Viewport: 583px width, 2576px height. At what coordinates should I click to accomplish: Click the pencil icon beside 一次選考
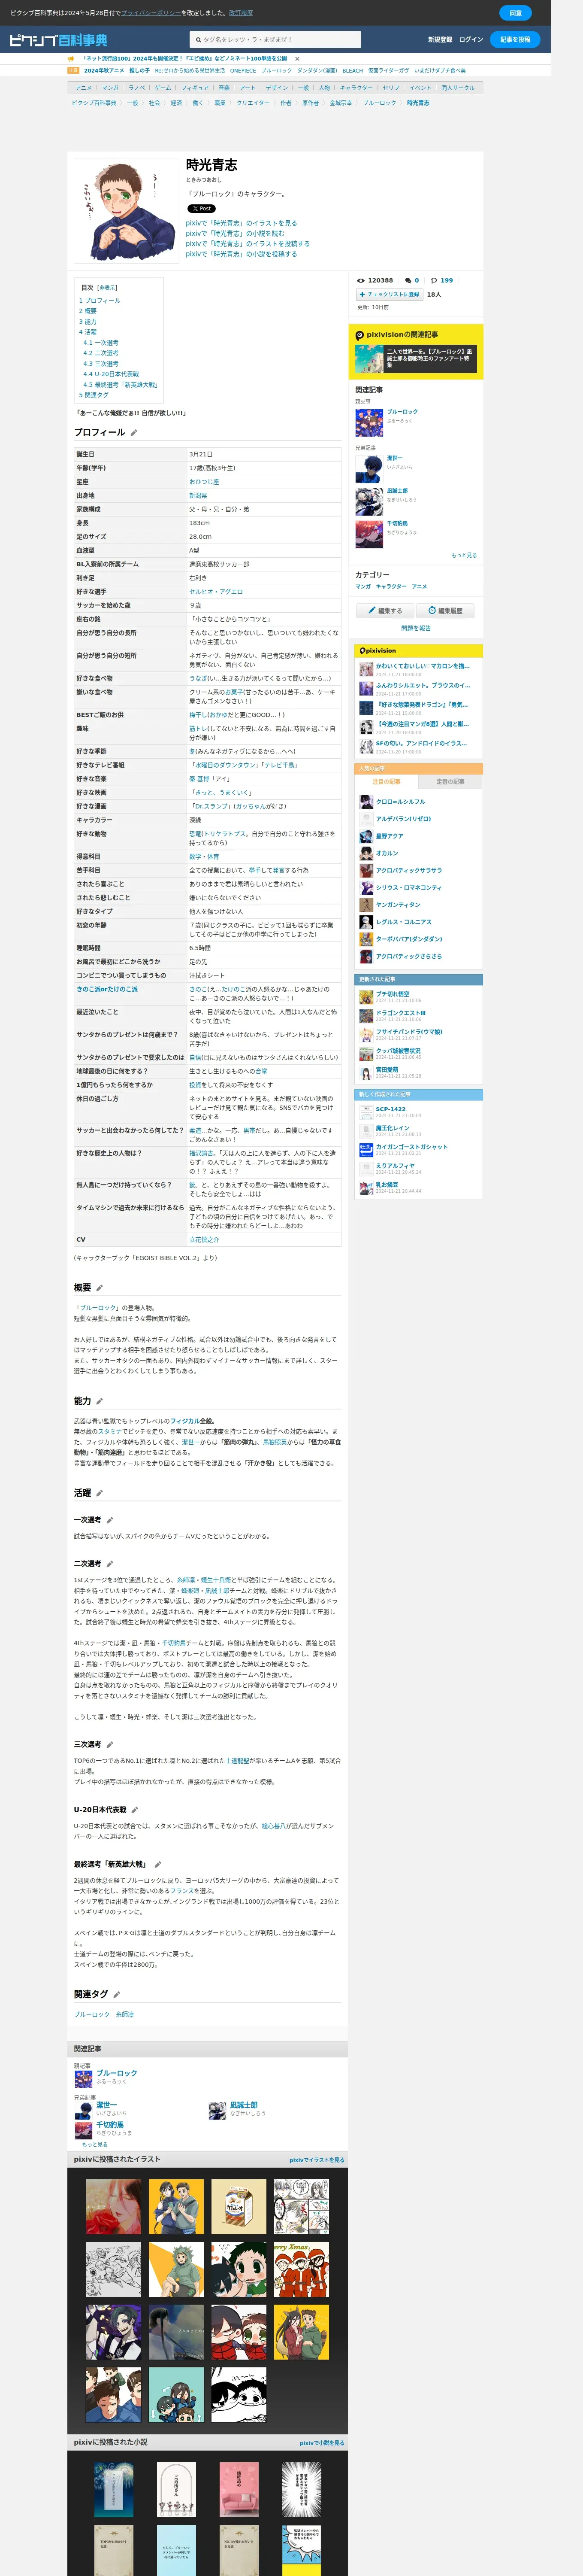click(110, 1520)
